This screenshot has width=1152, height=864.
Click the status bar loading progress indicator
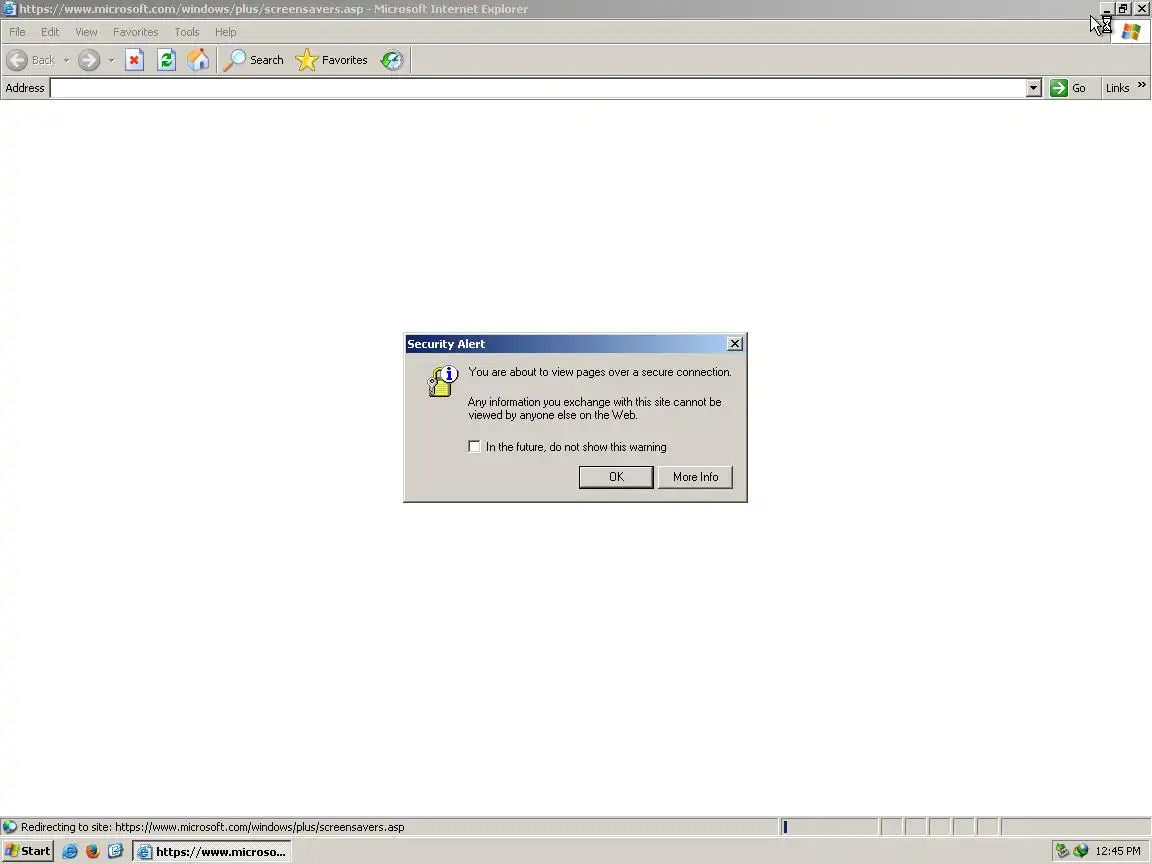829,827
